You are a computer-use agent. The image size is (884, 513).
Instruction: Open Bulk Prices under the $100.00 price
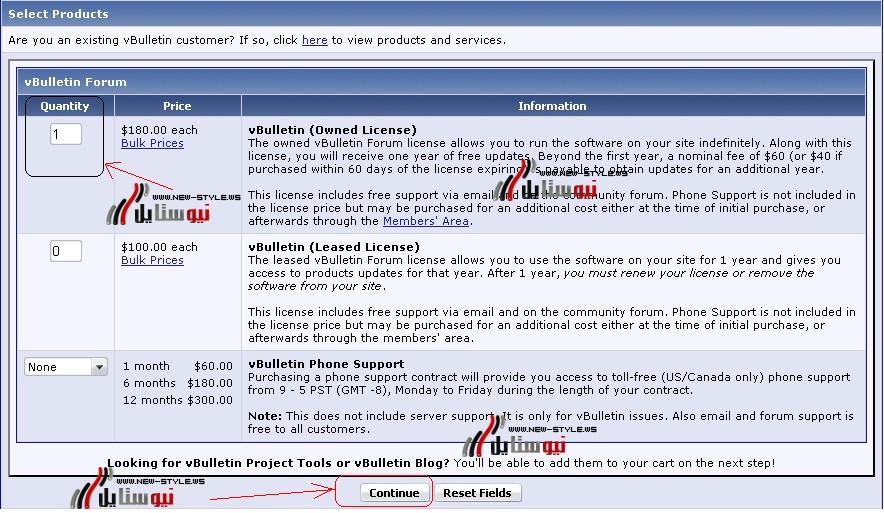152,261
